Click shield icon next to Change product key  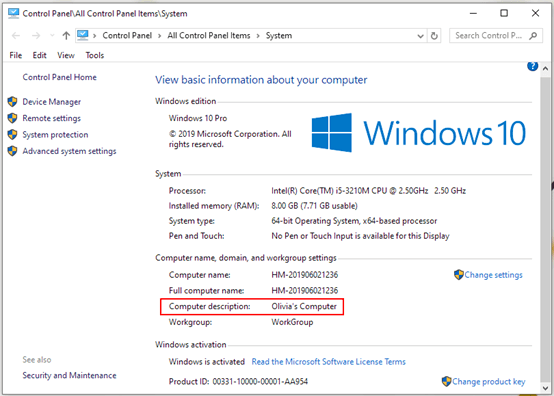(447, 382)
